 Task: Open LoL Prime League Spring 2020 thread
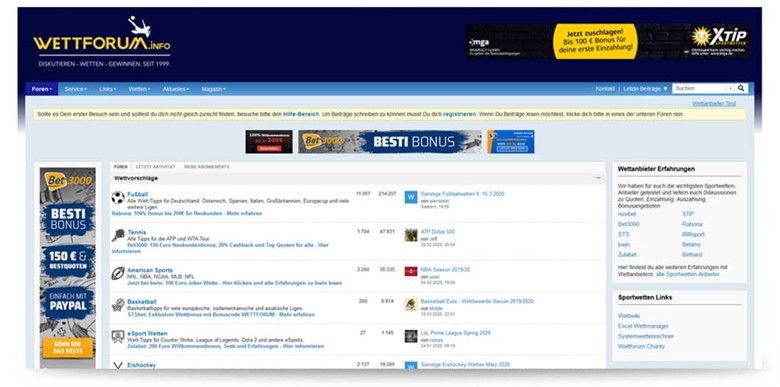456,333
